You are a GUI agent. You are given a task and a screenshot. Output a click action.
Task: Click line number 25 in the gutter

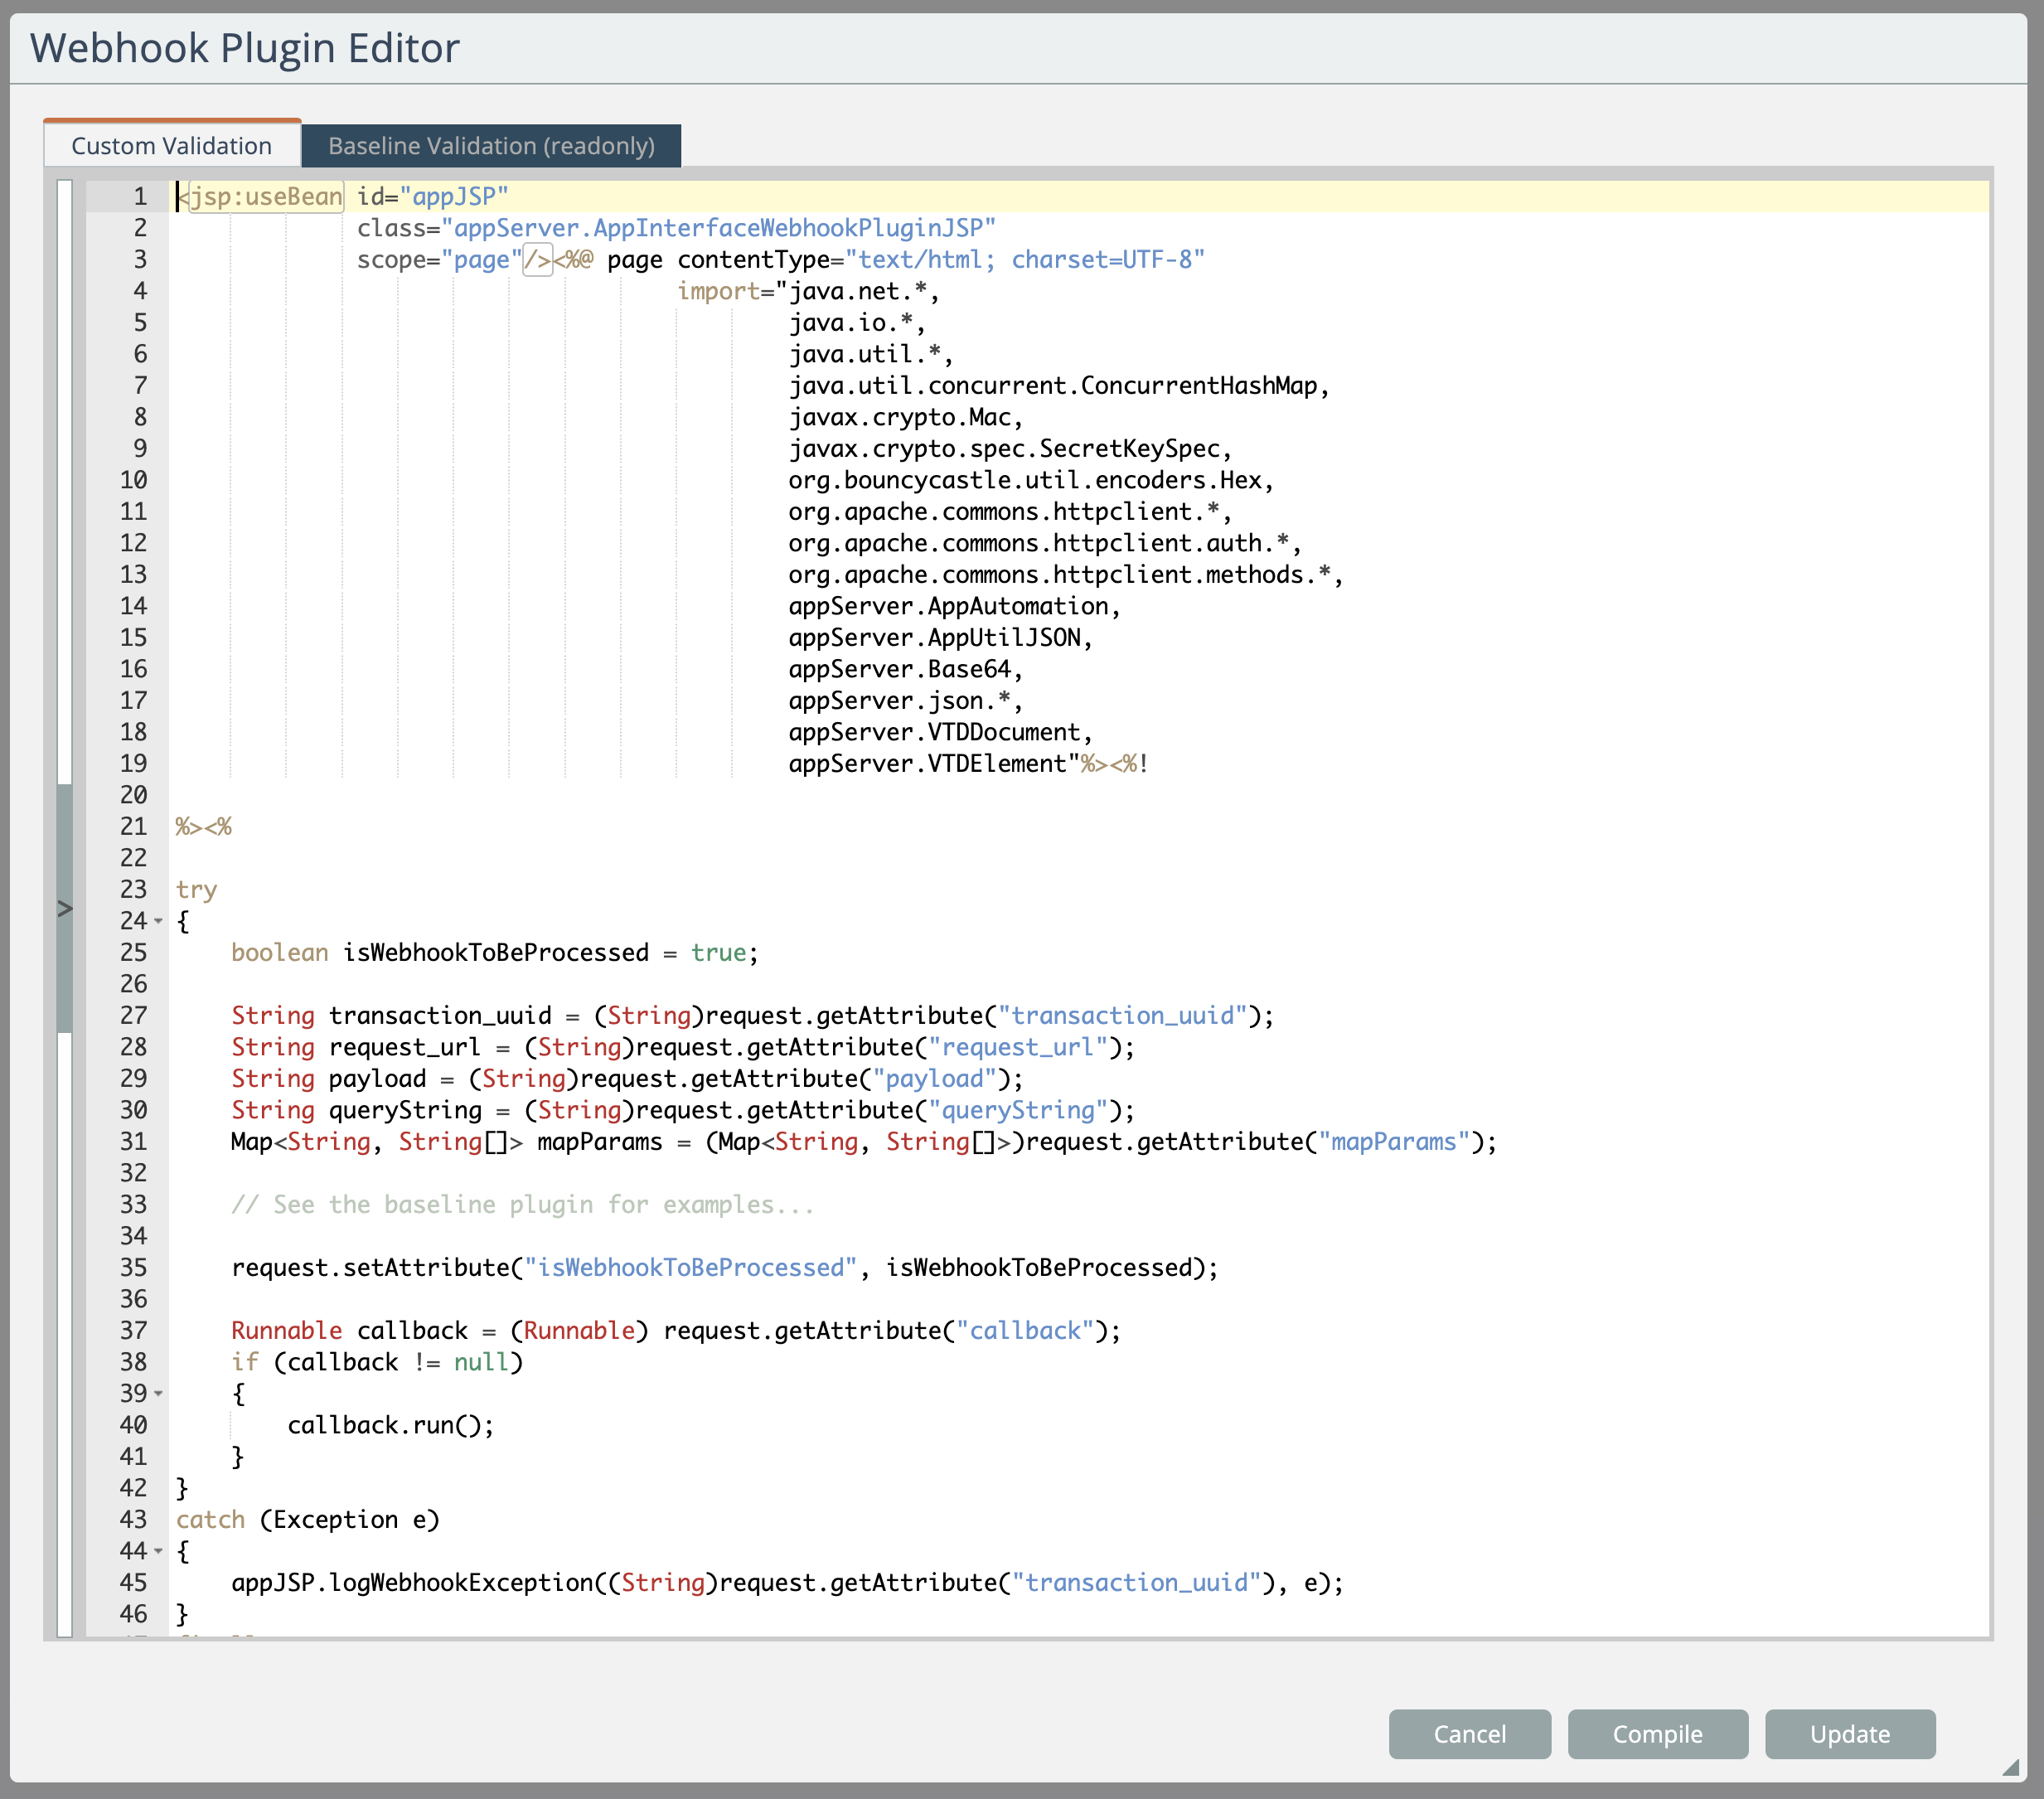133,952
